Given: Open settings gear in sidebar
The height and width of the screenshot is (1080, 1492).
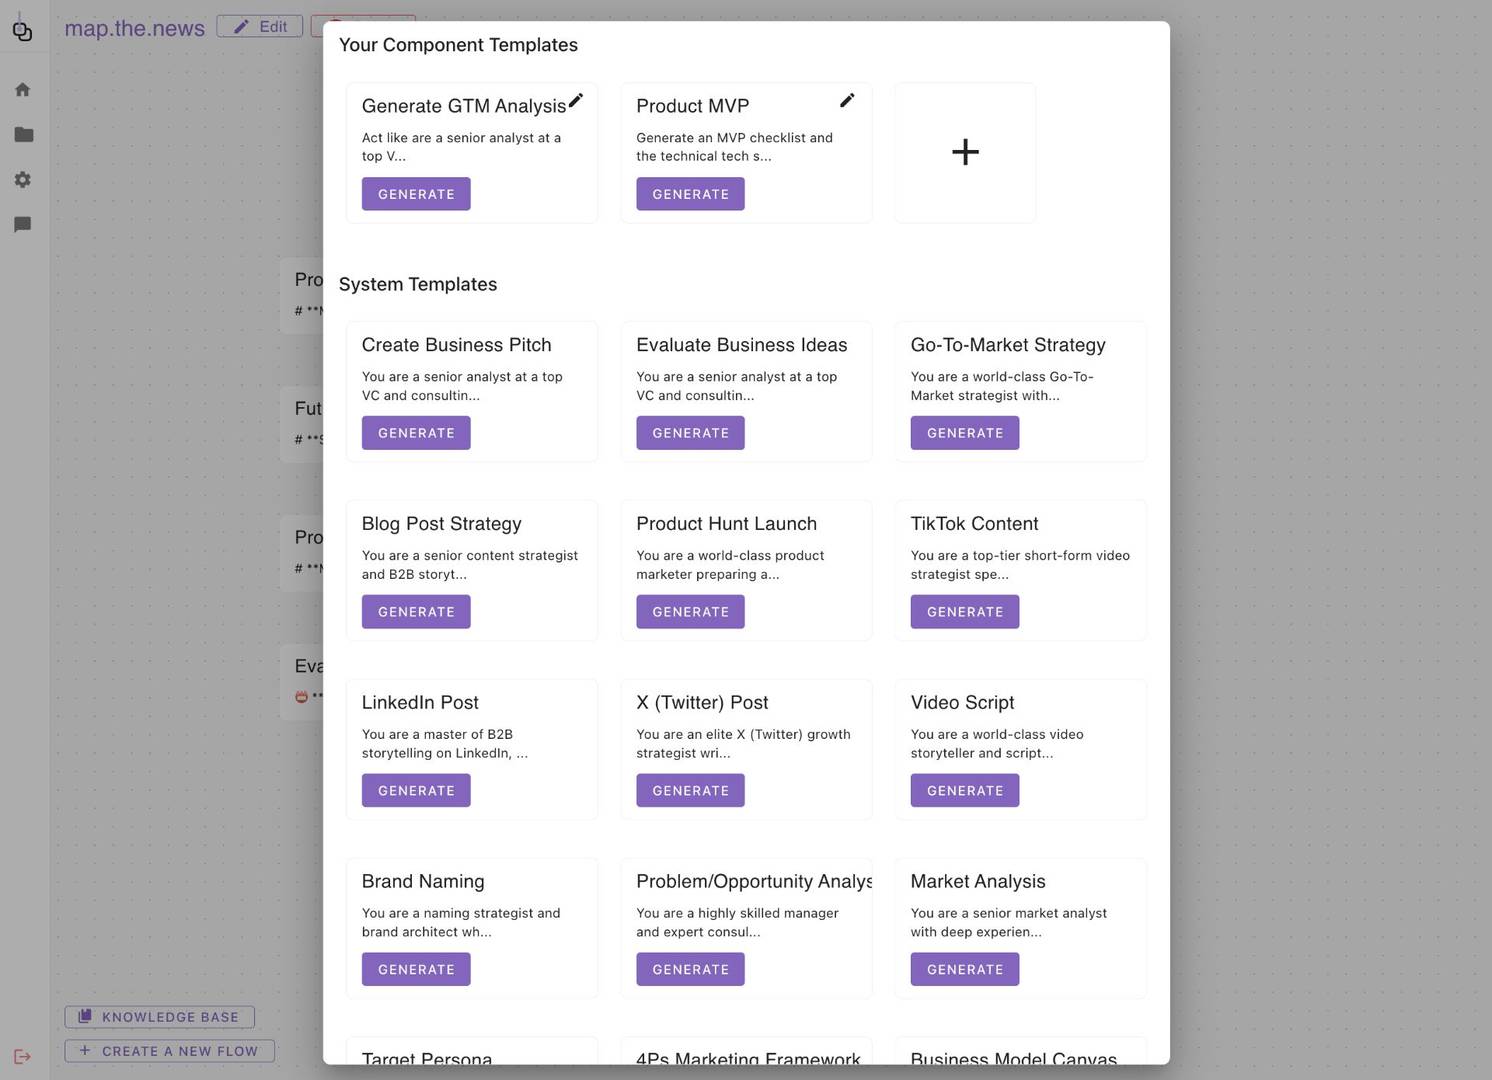Looking at the screenshot, I should point(23,180).
